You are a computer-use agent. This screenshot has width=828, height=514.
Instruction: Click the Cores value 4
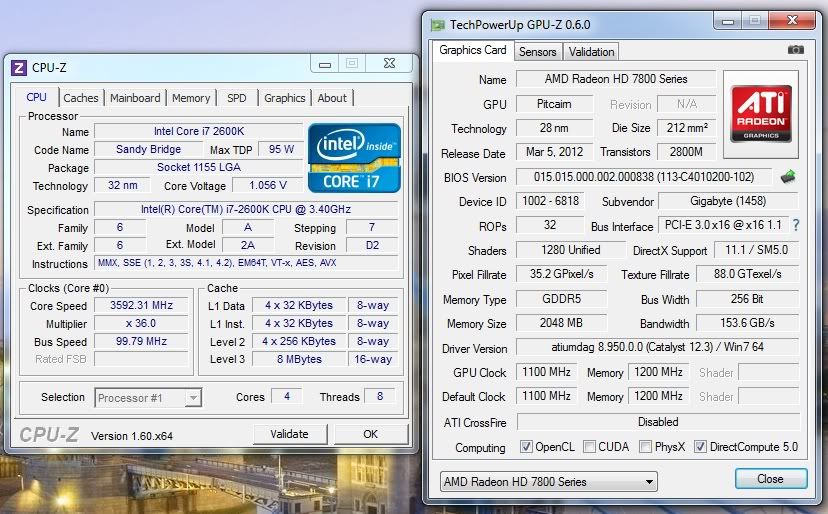[287, 396]
